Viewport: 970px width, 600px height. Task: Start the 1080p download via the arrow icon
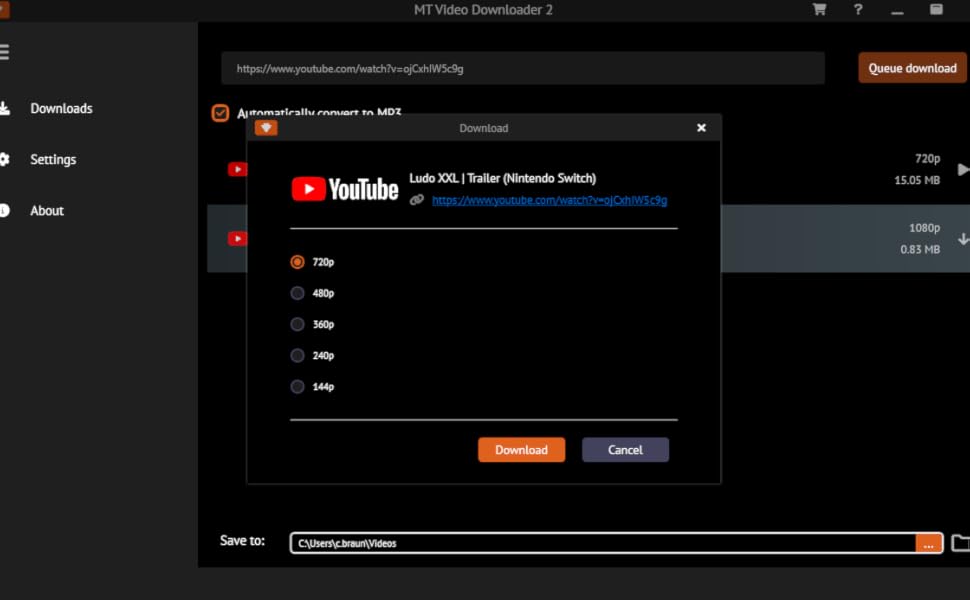[x=962, y=239]
